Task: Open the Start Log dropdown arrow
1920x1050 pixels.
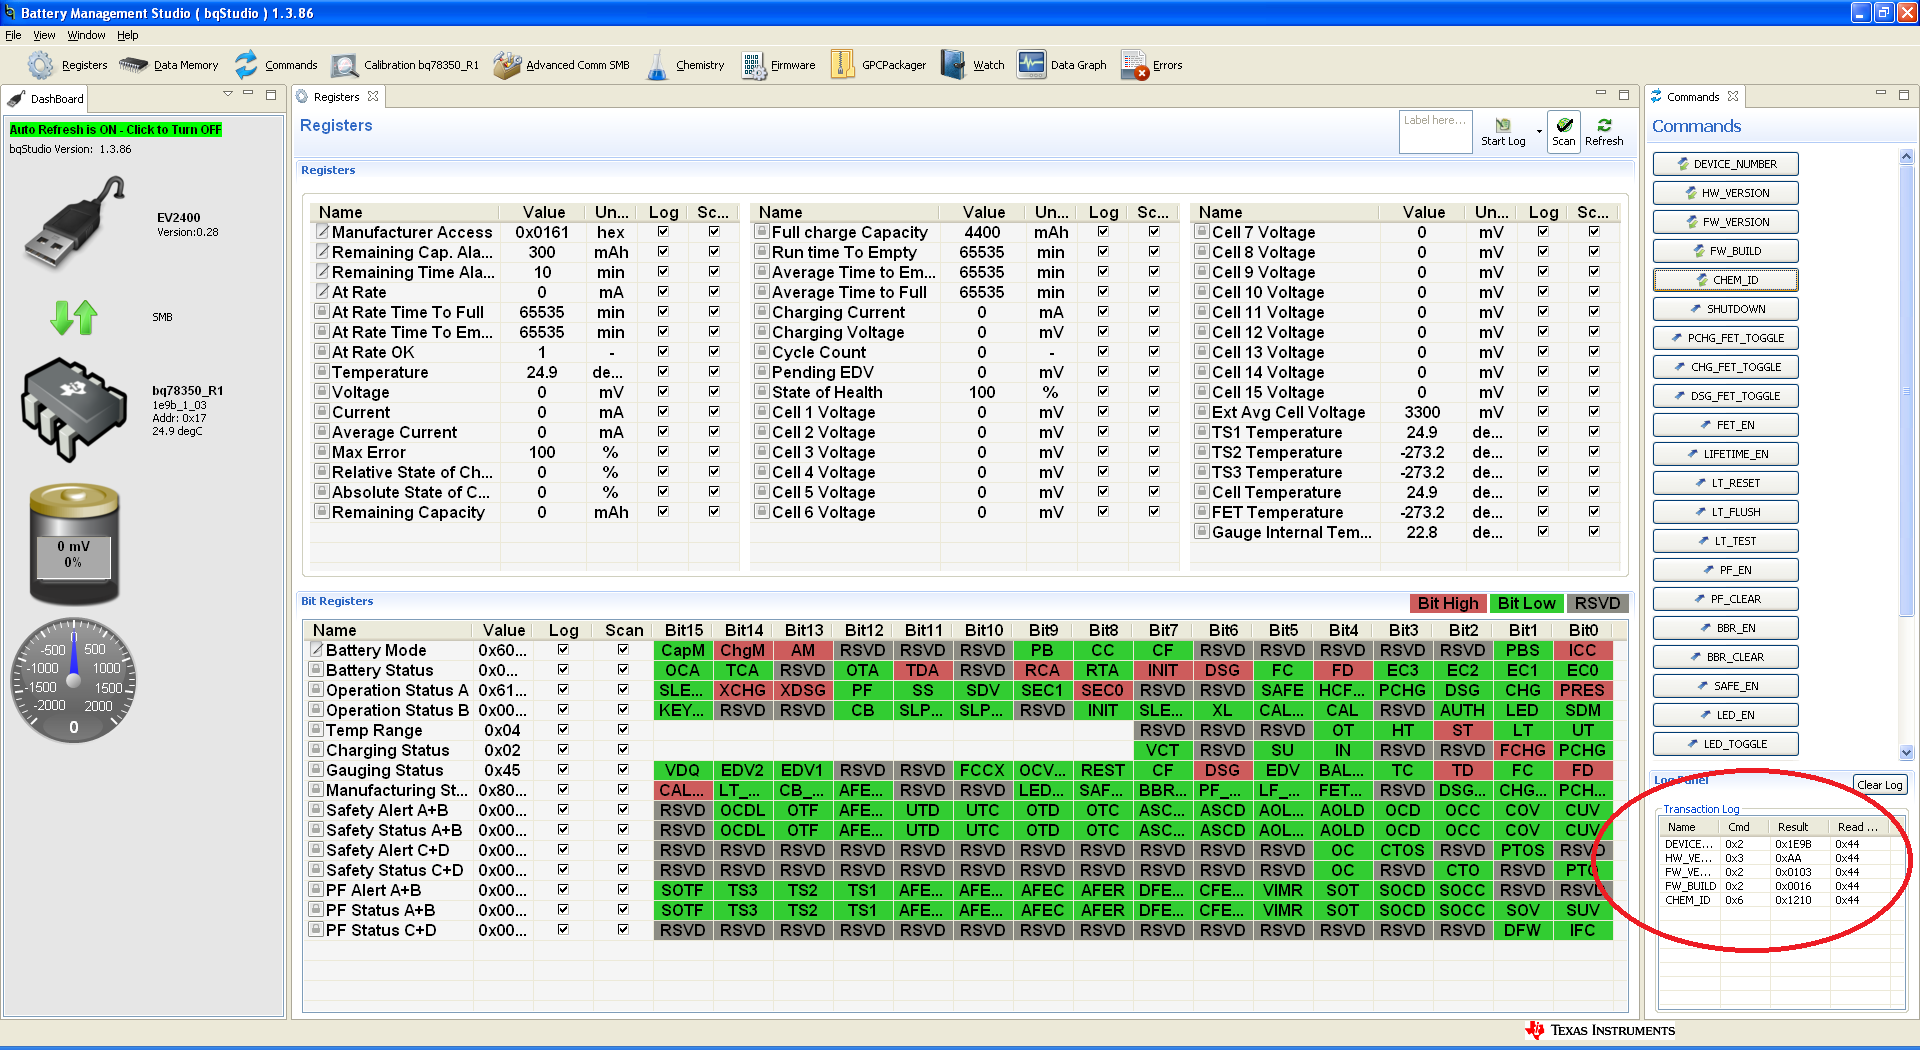Action: click(1538, 131)
